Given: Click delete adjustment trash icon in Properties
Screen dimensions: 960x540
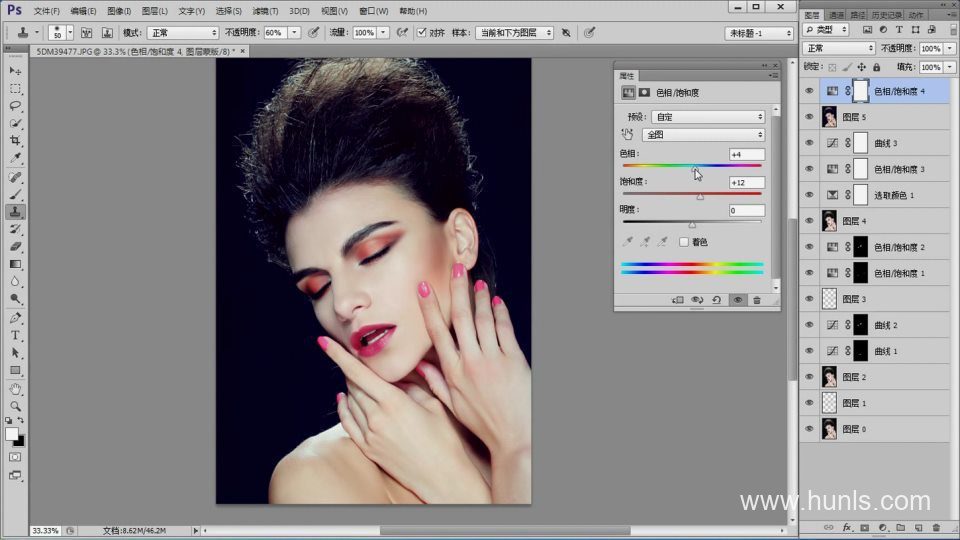Looking at the screenshot, I should [757, 300].
